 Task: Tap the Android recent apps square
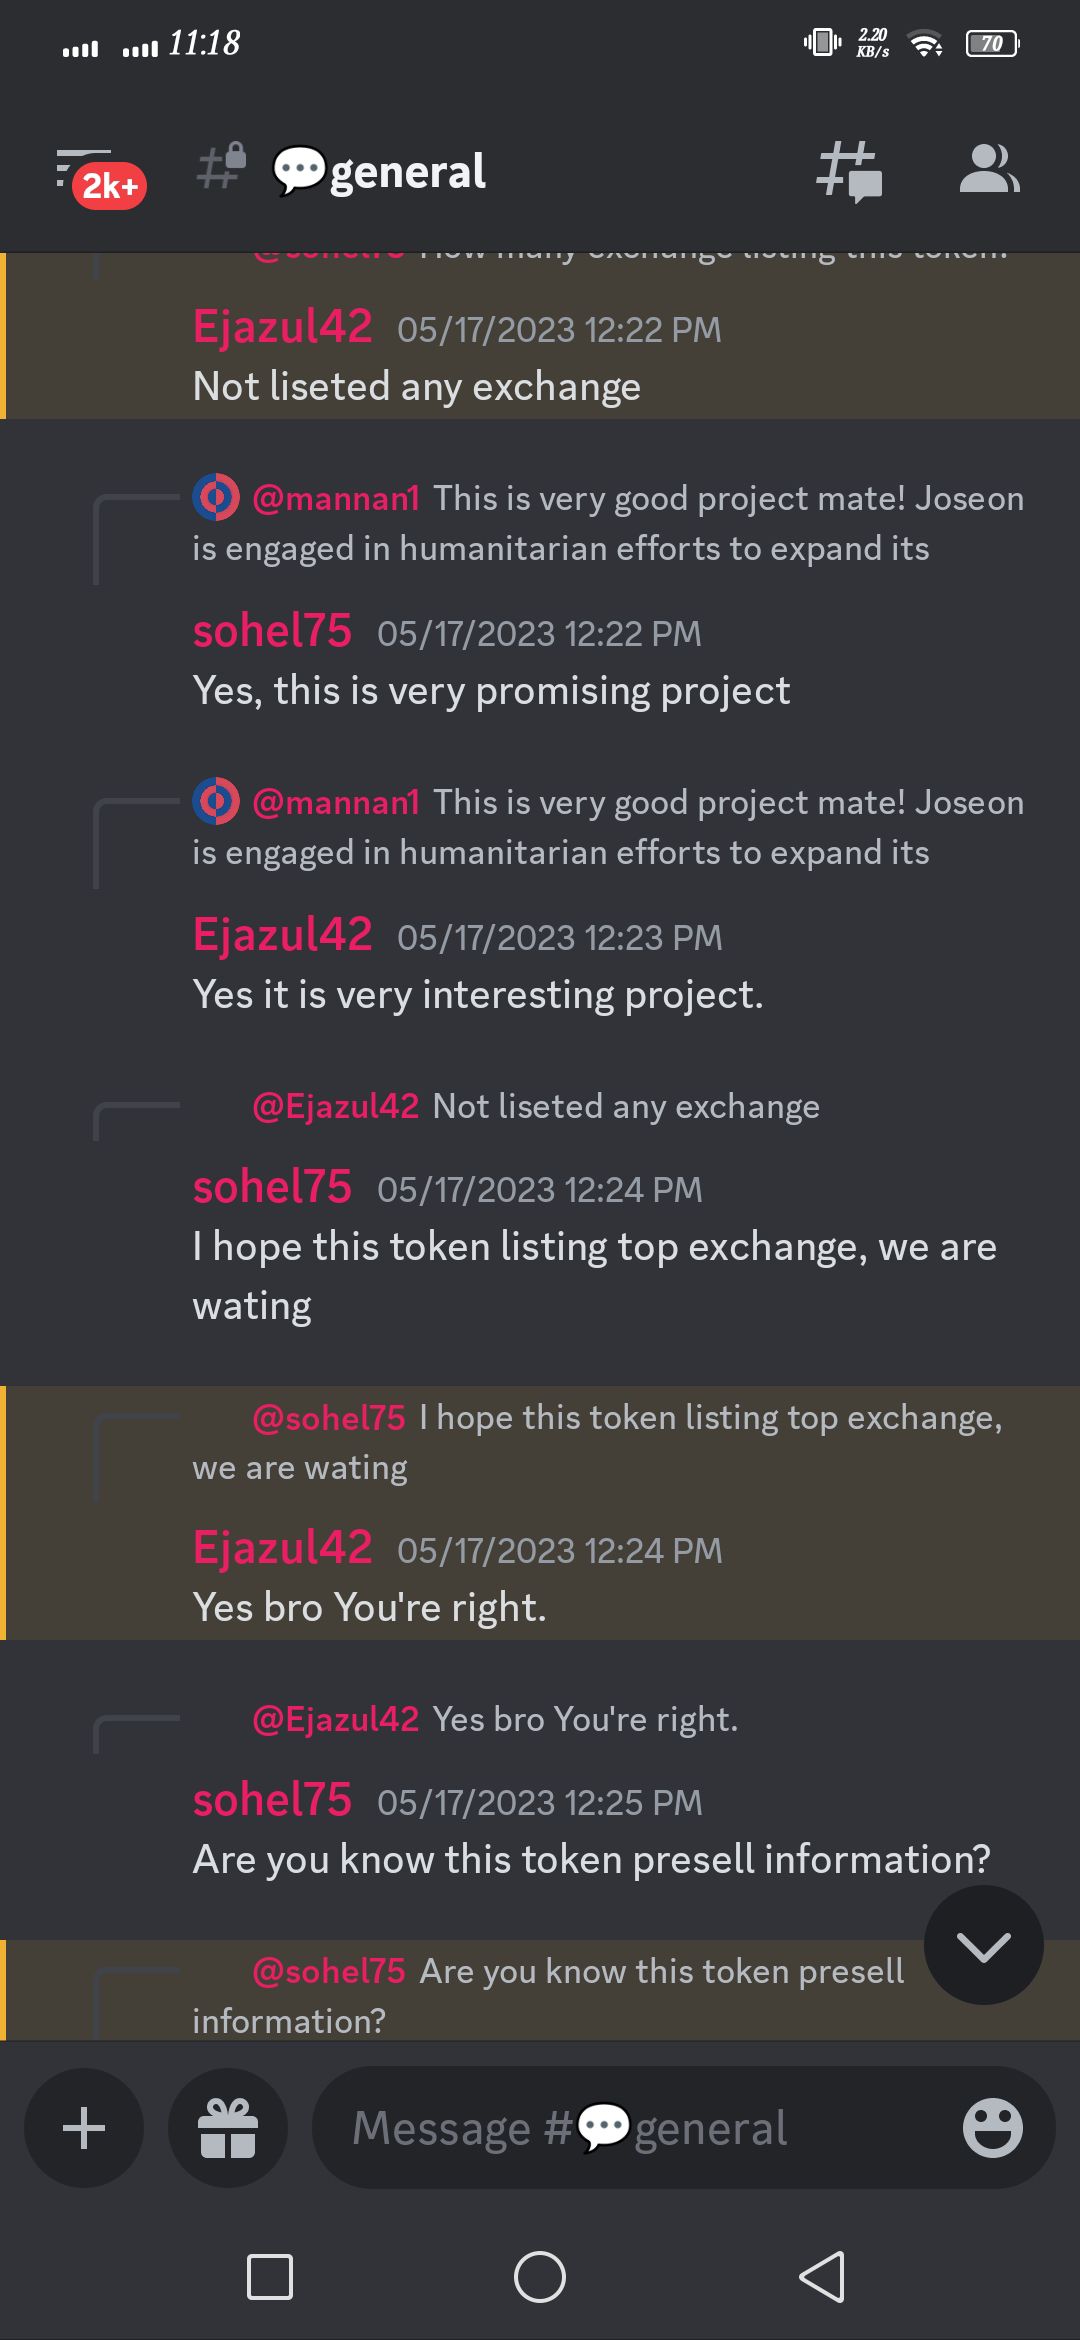[270, 2277]
